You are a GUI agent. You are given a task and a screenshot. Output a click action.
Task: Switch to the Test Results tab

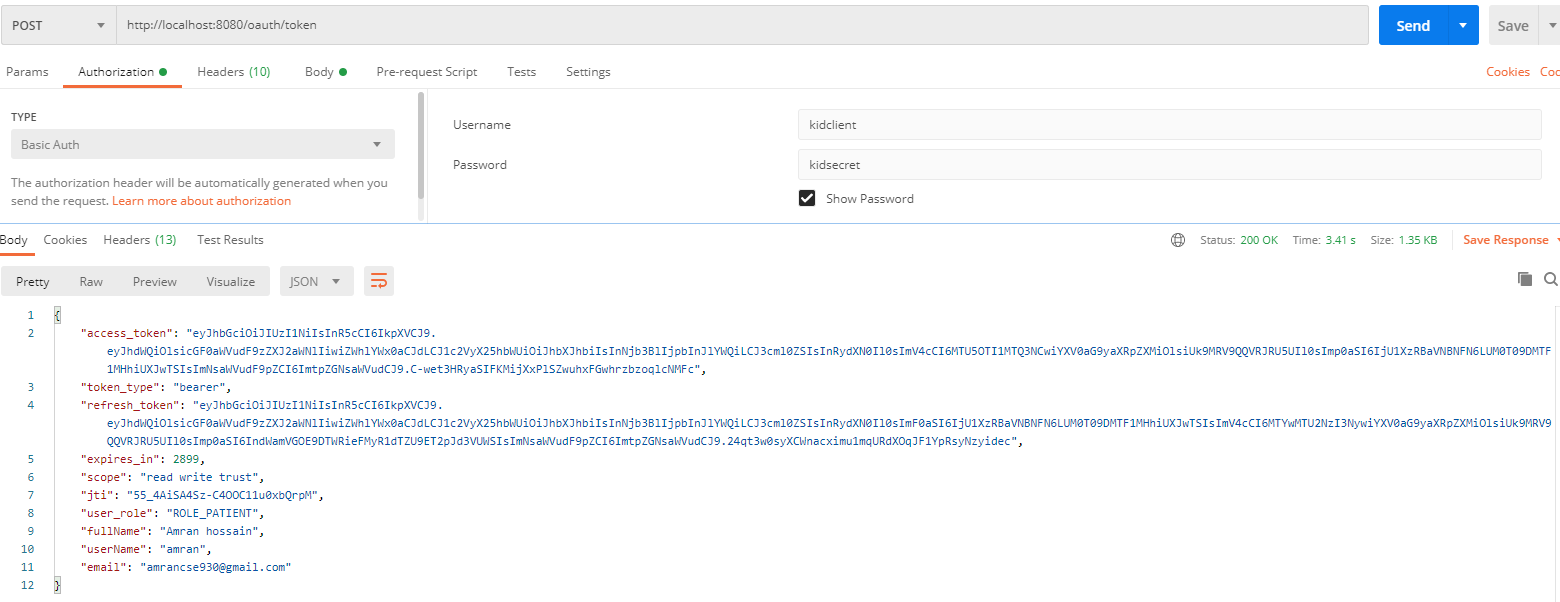coord(230,240)
